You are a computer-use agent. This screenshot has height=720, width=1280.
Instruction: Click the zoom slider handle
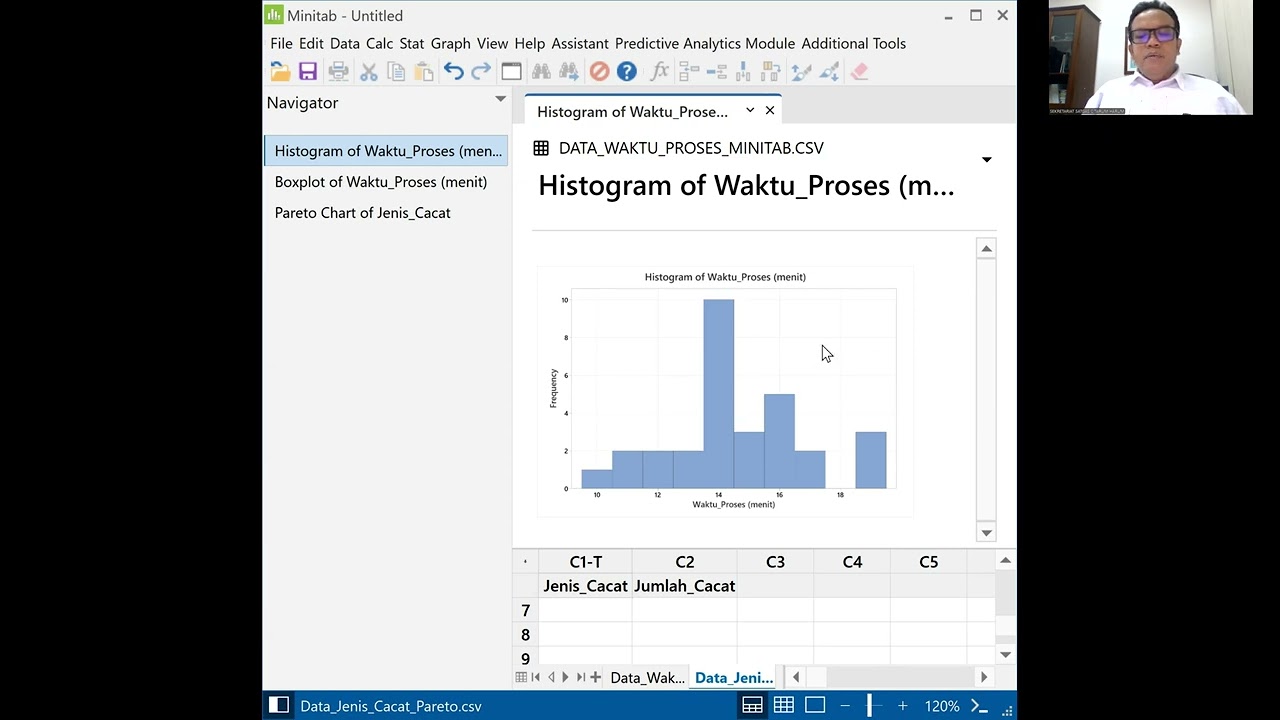click(870, 706)
